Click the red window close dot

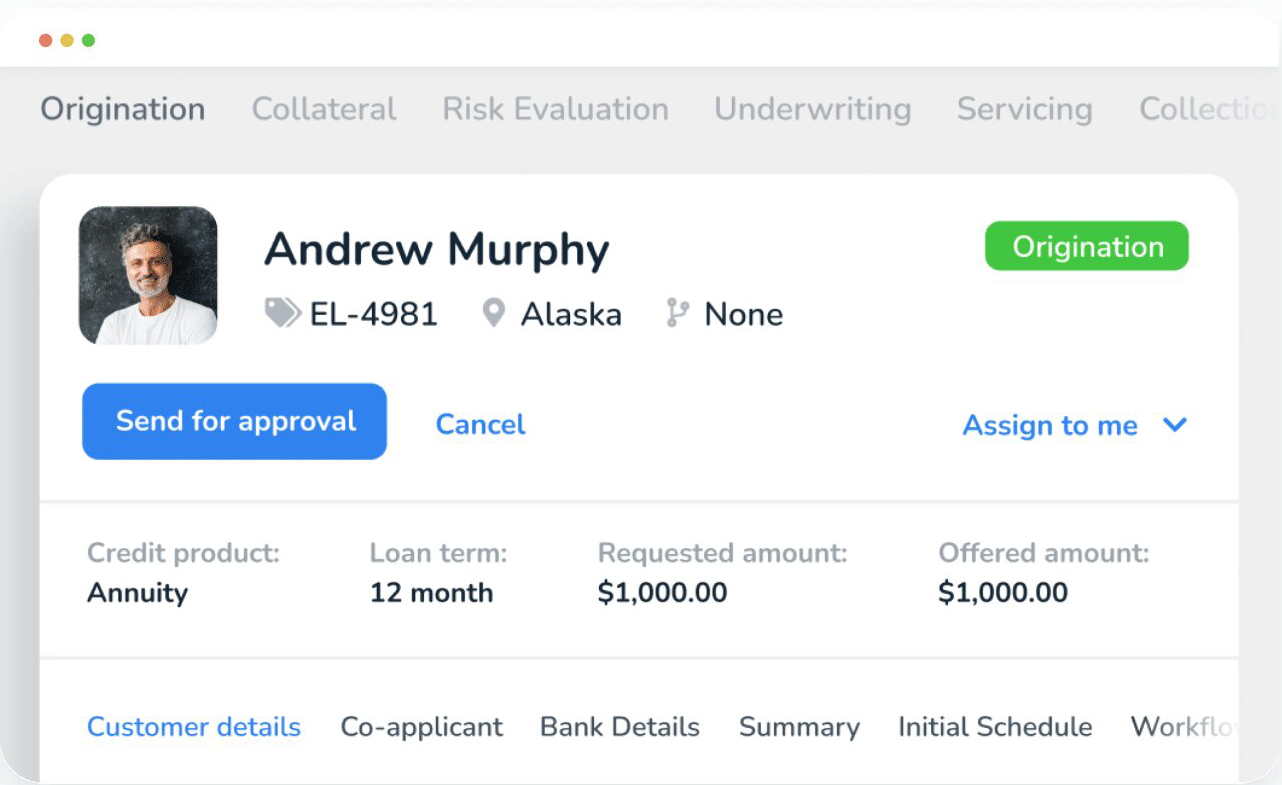tap(45, 40)
